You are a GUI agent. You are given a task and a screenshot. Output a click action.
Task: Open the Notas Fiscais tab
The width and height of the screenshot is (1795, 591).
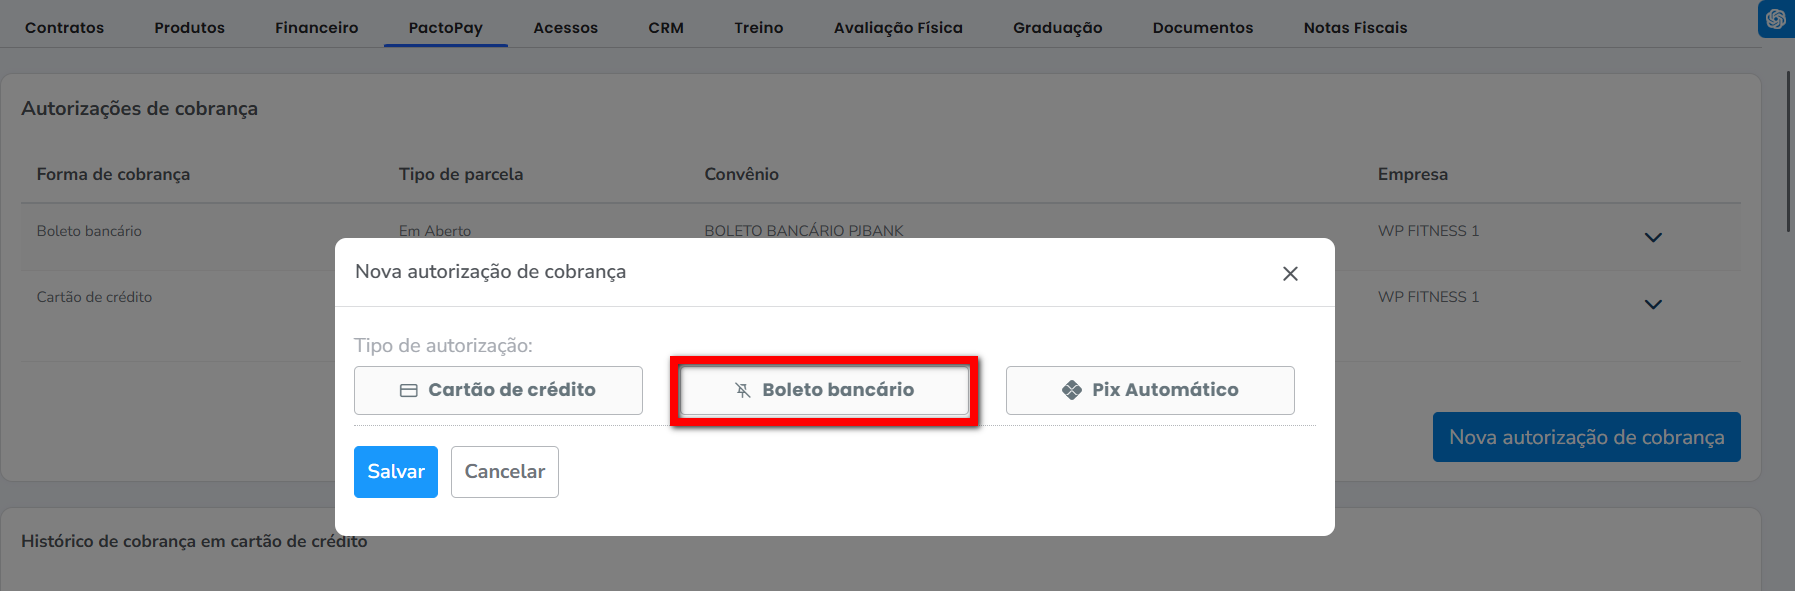pos(1354,28)
